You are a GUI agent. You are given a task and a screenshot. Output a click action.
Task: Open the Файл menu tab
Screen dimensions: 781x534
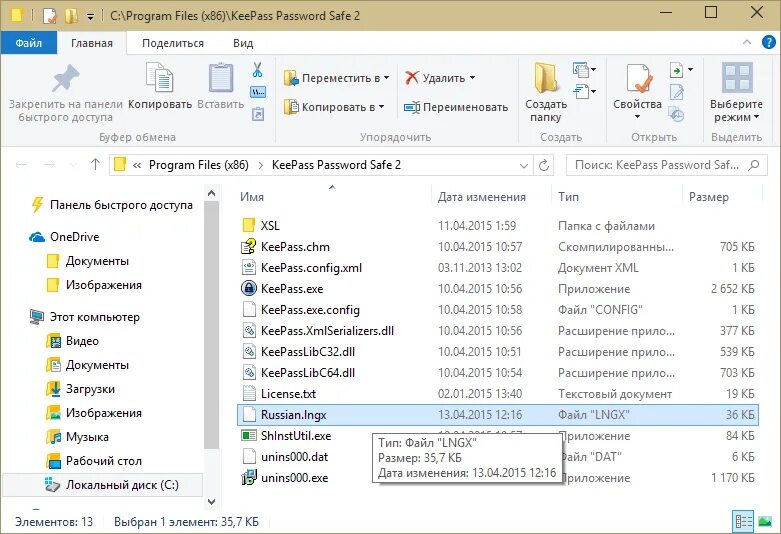(28, 43)
